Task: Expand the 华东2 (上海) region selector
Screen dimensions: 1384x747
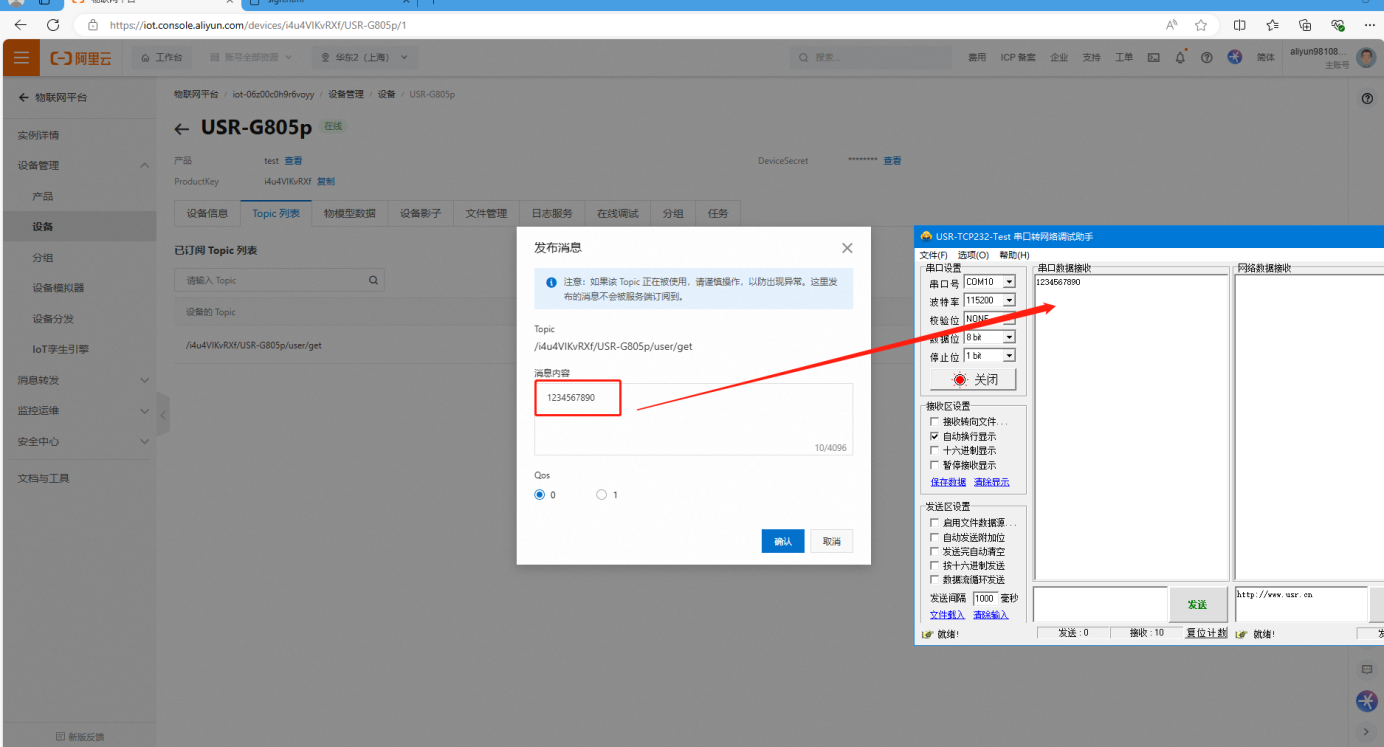Action: click(365, 58)
